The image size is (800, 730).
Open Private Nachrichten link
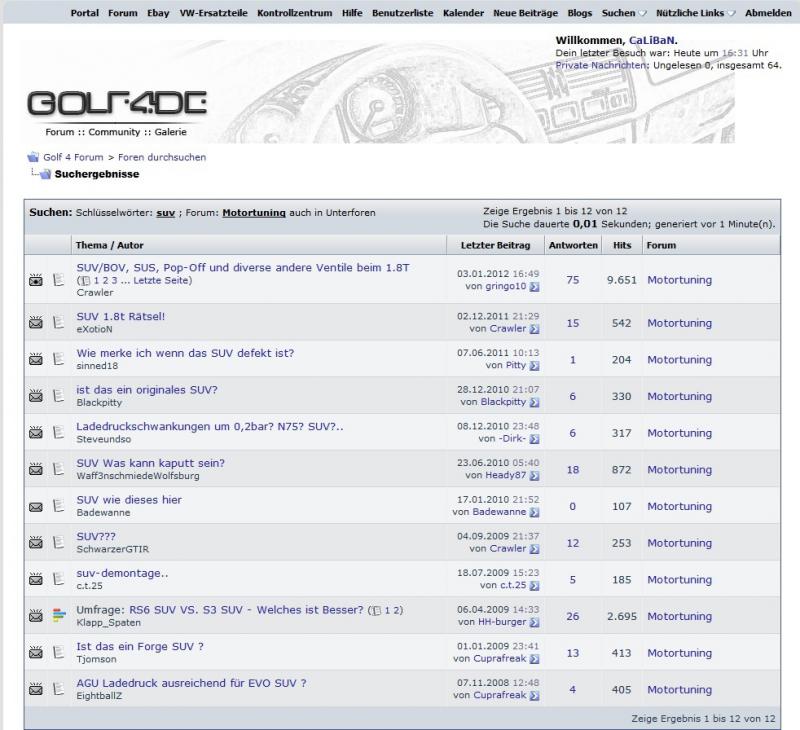602,65
